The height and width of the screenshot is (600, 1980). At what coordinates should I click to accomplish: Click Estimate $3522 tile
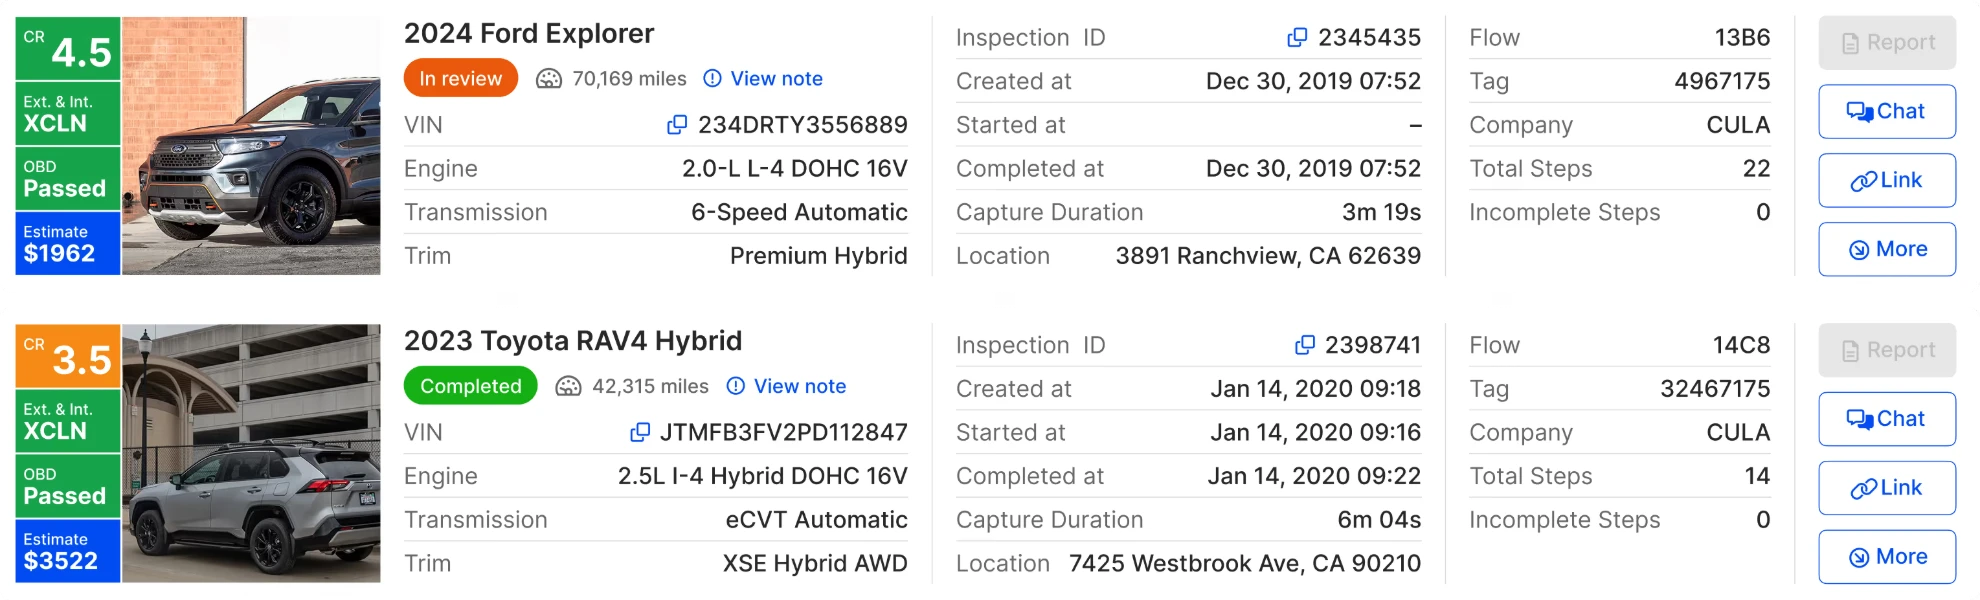[x=68, y=551]
